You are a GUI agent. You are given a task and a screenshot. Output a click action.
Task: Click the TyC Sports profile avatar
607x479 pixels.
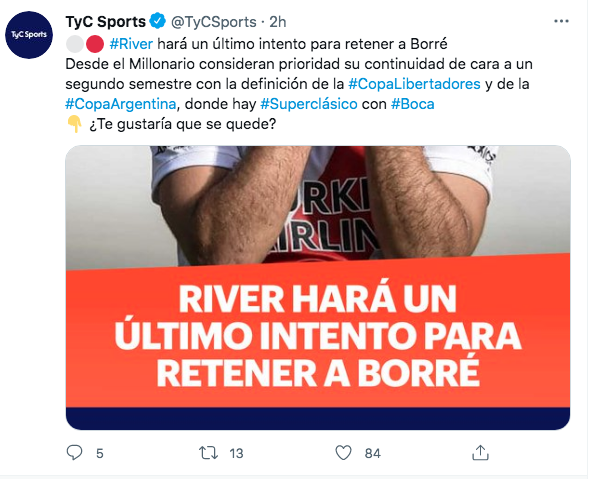(29, 35)
